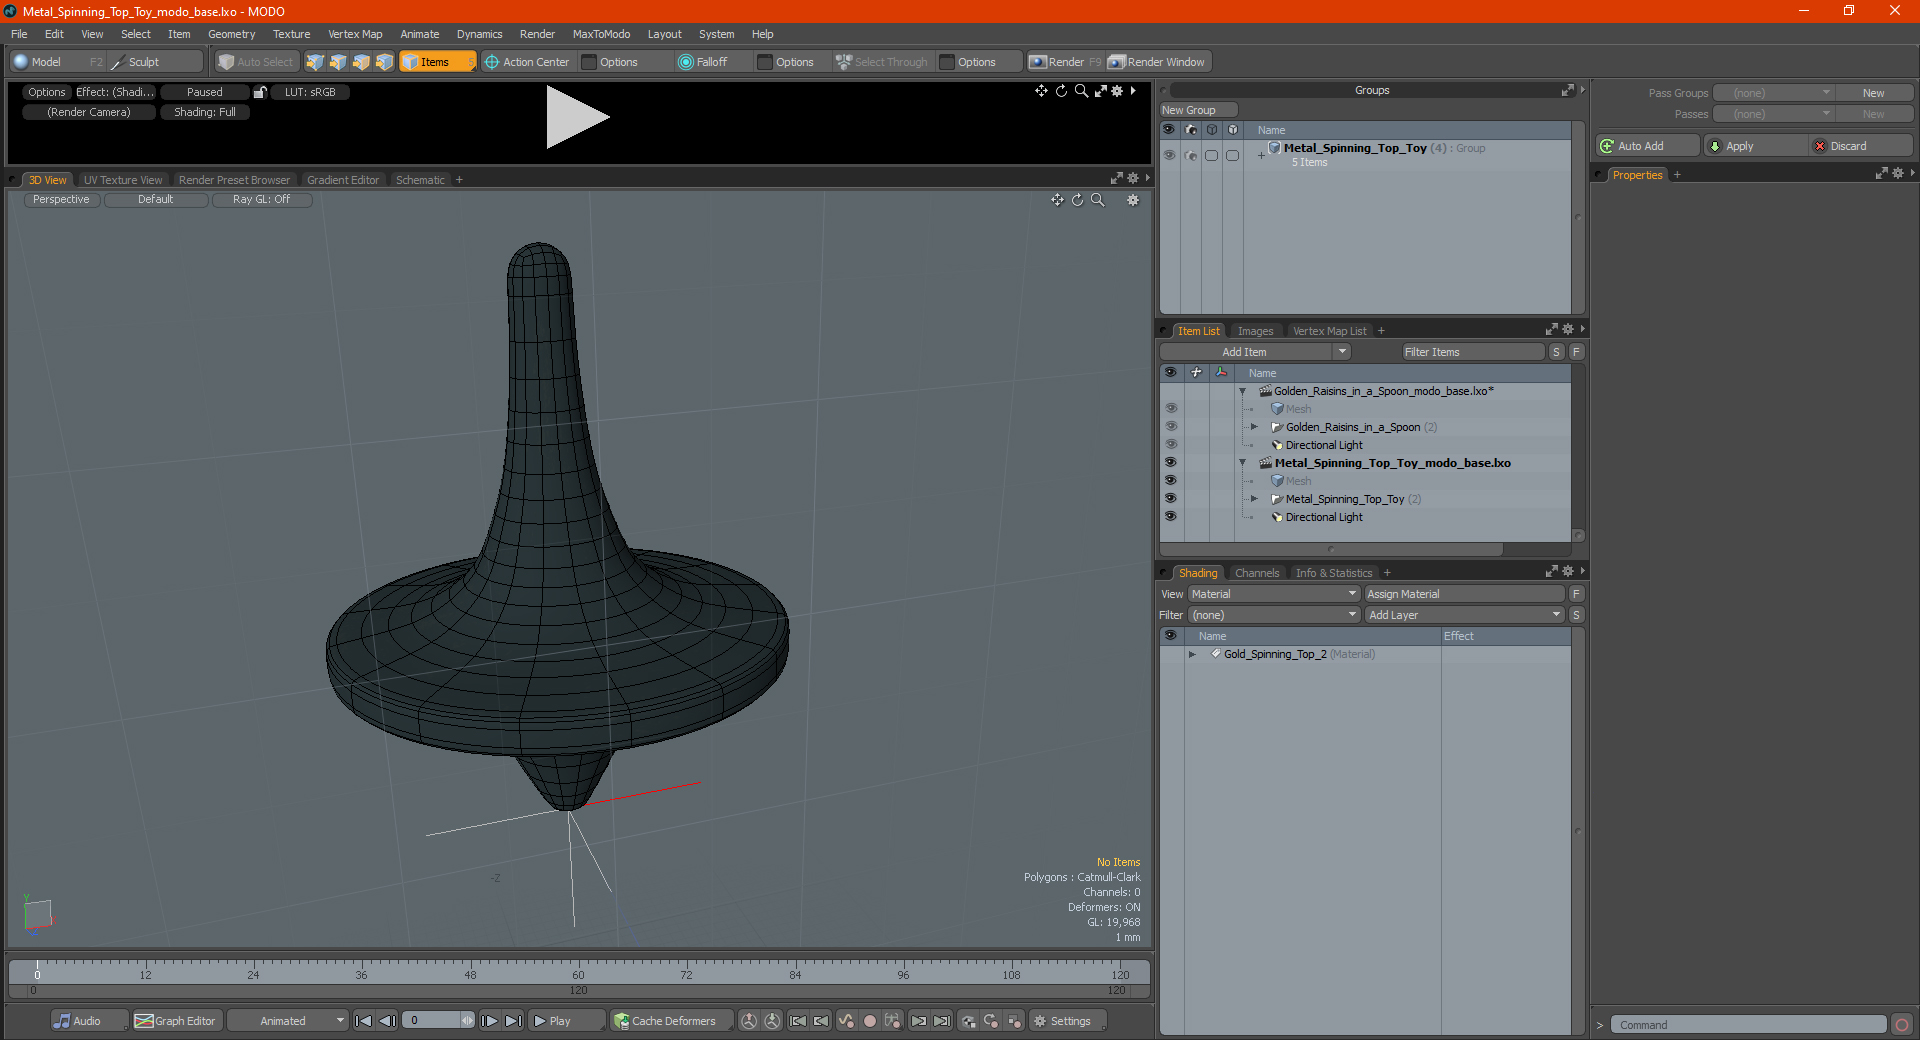Image resolution: width=1920 pixels, height=1040 pixels.
Task: Click the record keyframe circle icon
Action: pos(869,1021)
